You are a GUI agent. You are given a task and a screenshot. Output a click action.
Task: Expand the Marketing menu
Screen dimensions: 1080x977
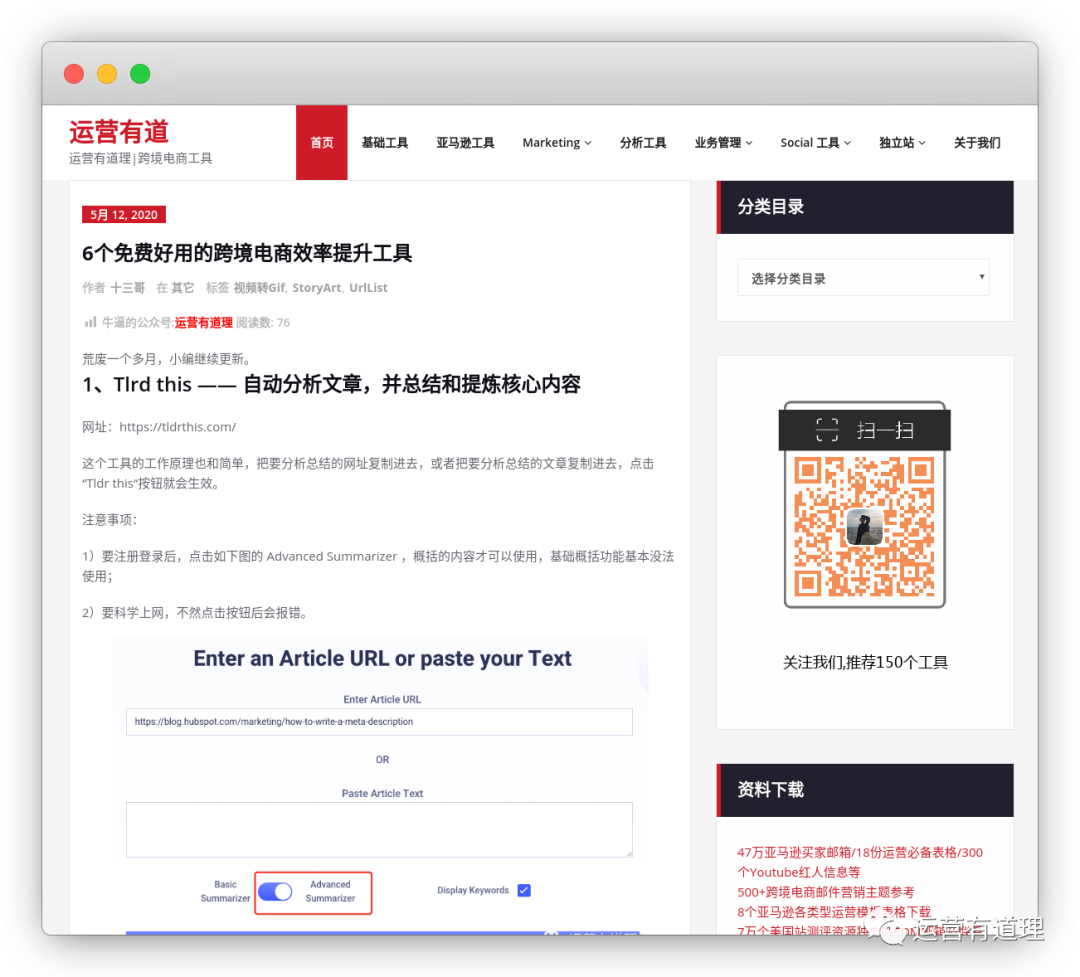556,143
